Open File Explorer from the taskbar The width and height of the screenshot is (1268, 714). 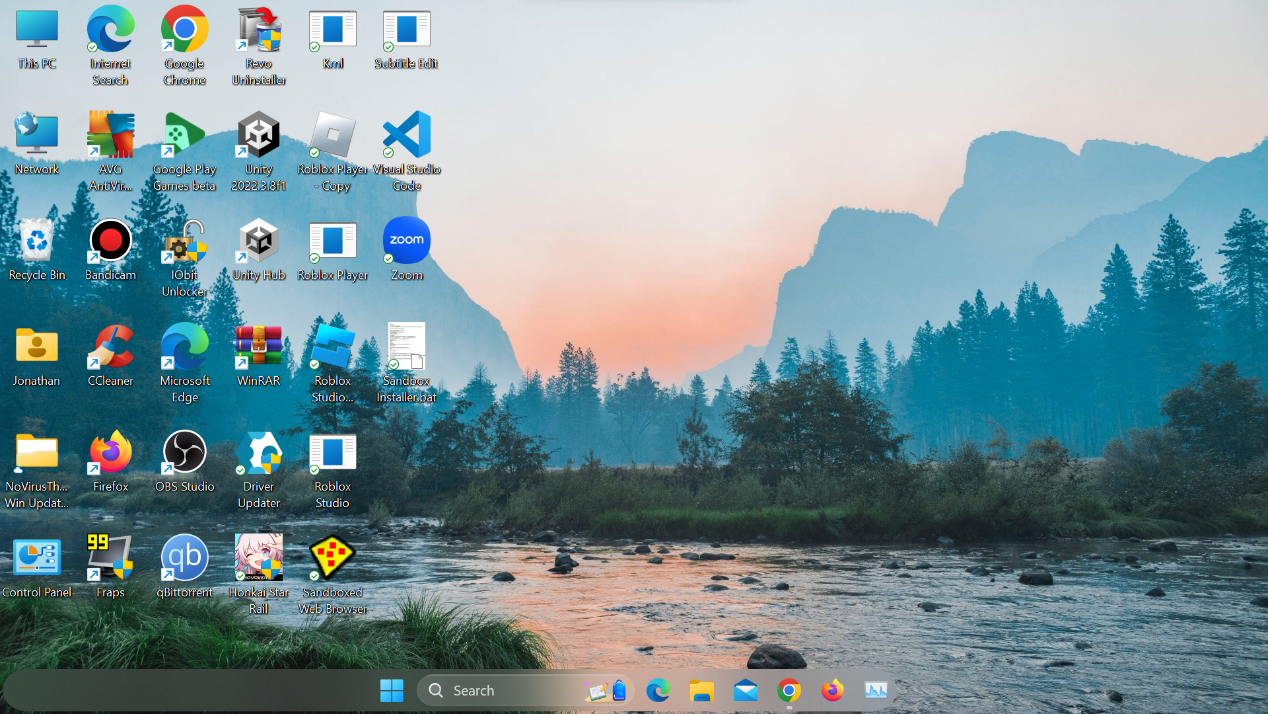coord(702,690)
